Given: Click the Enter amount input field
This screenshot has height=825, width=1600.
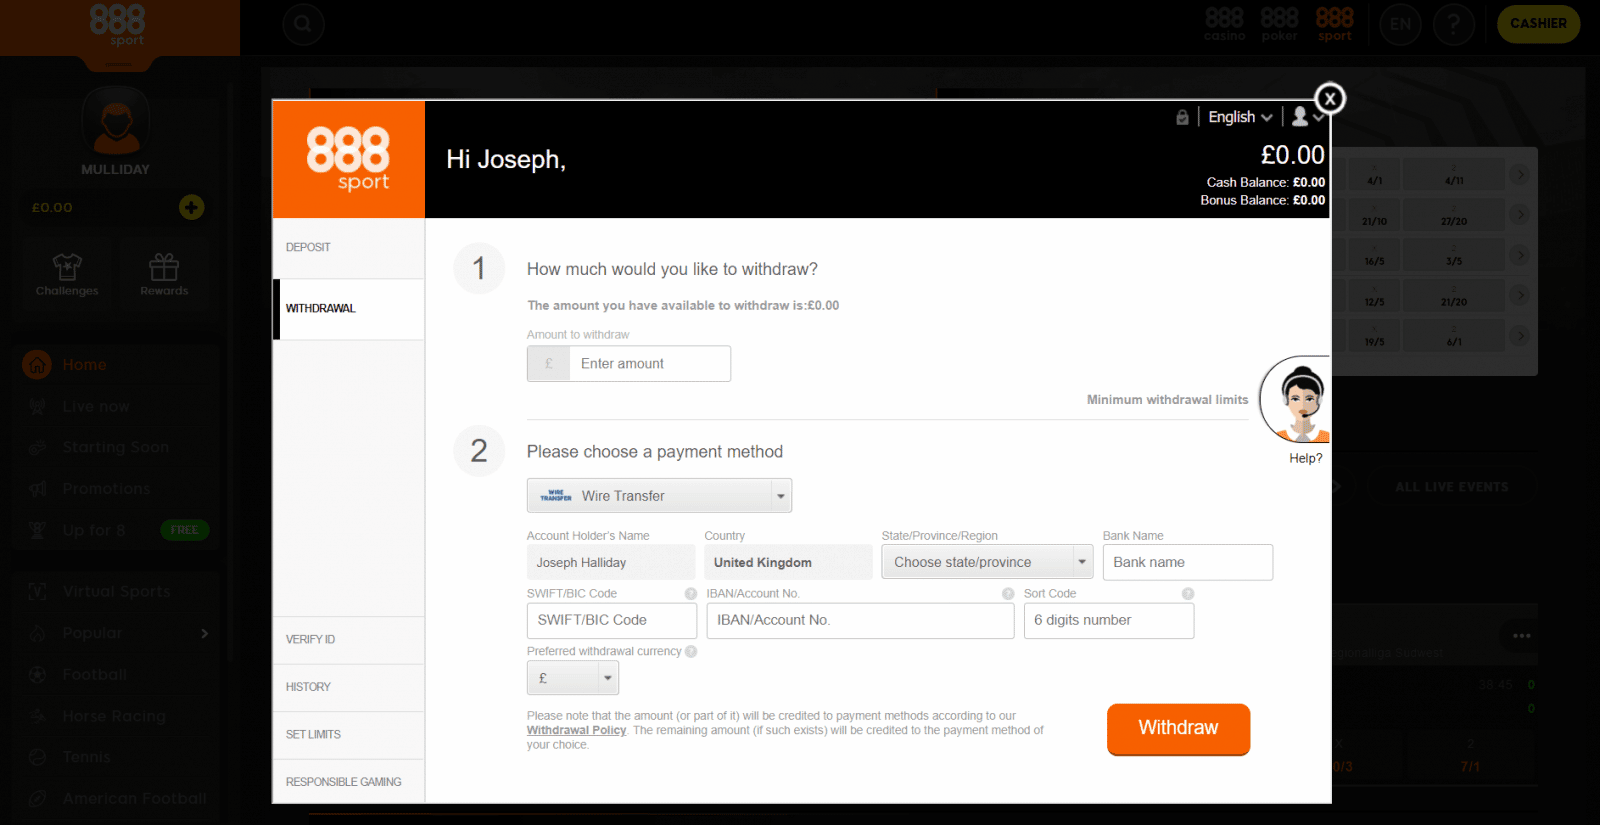Looking at the screenshot, I should click(649, 364).
